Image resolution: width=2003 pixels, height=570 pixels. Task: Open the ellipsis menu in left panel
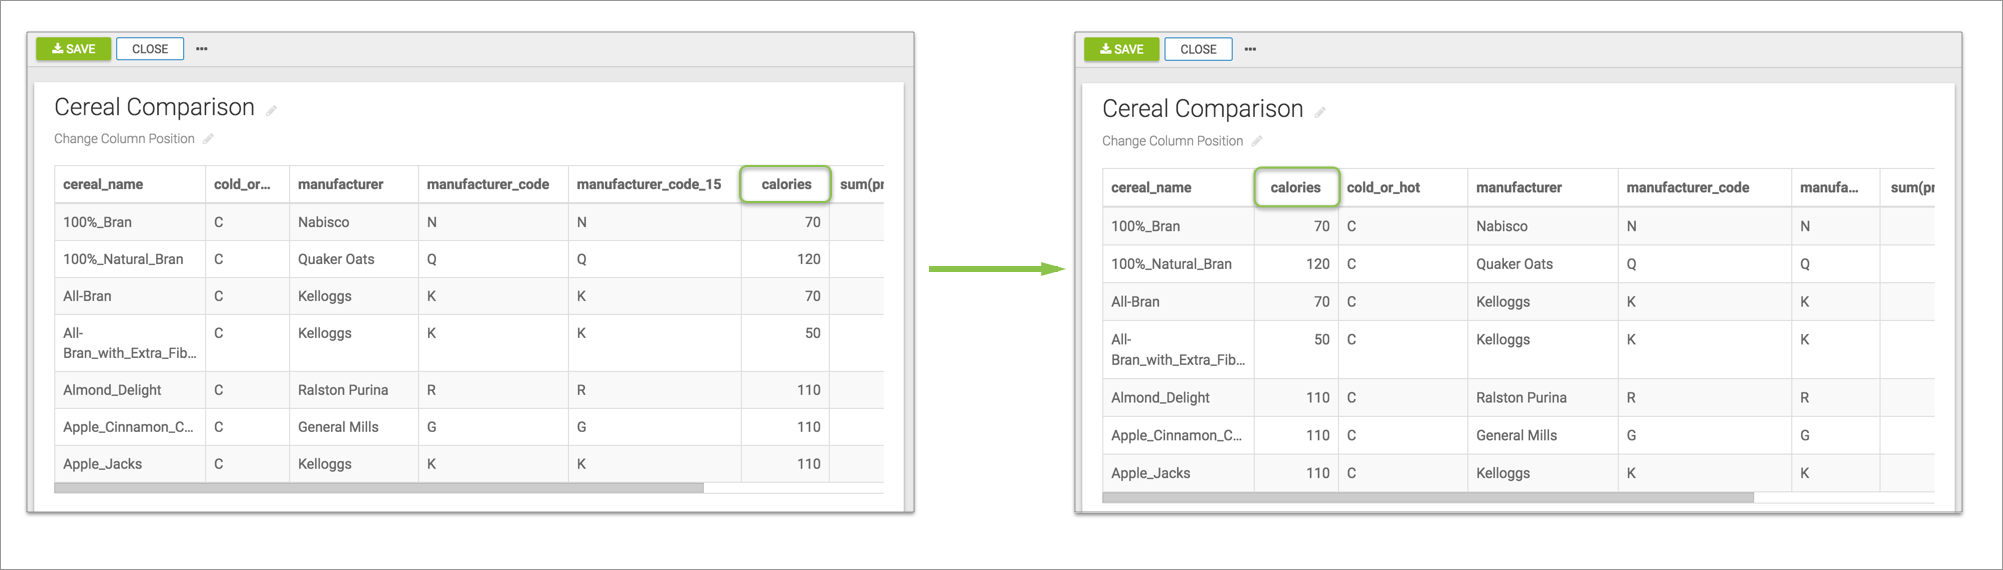pyautogui.click(x=202, y=49)
